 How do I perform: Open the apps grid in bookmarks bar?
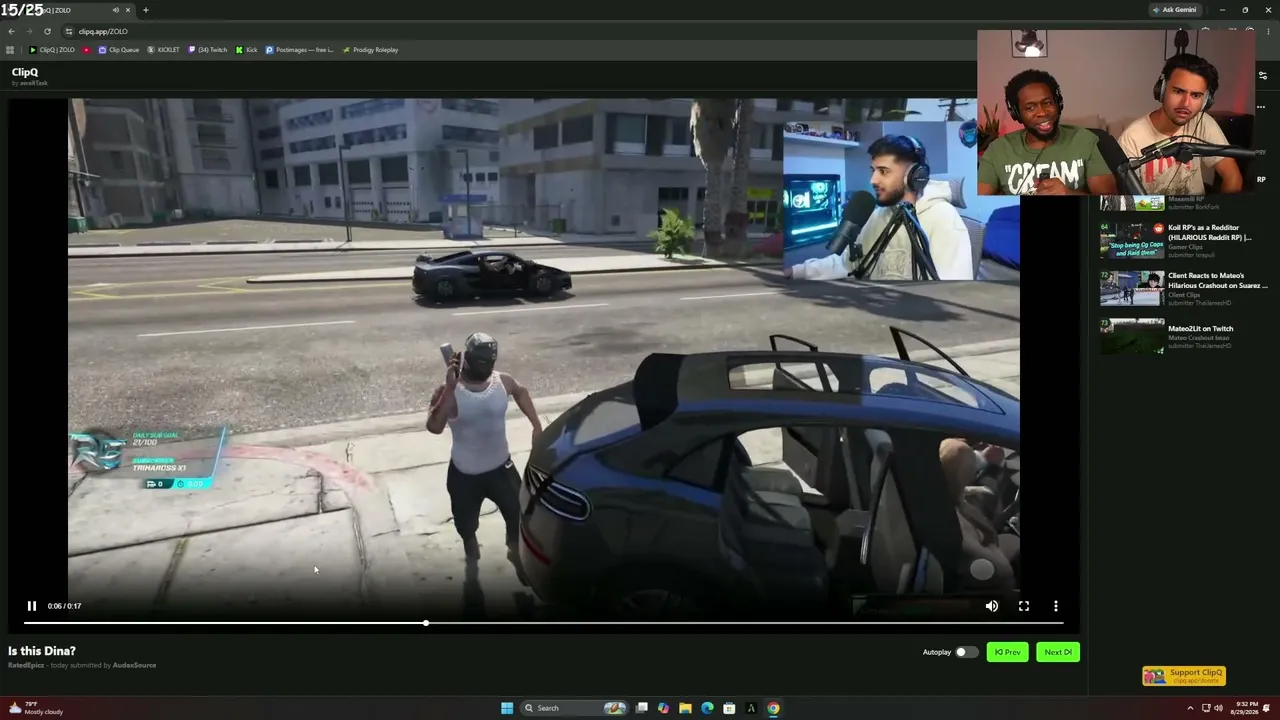pos(10,50)
